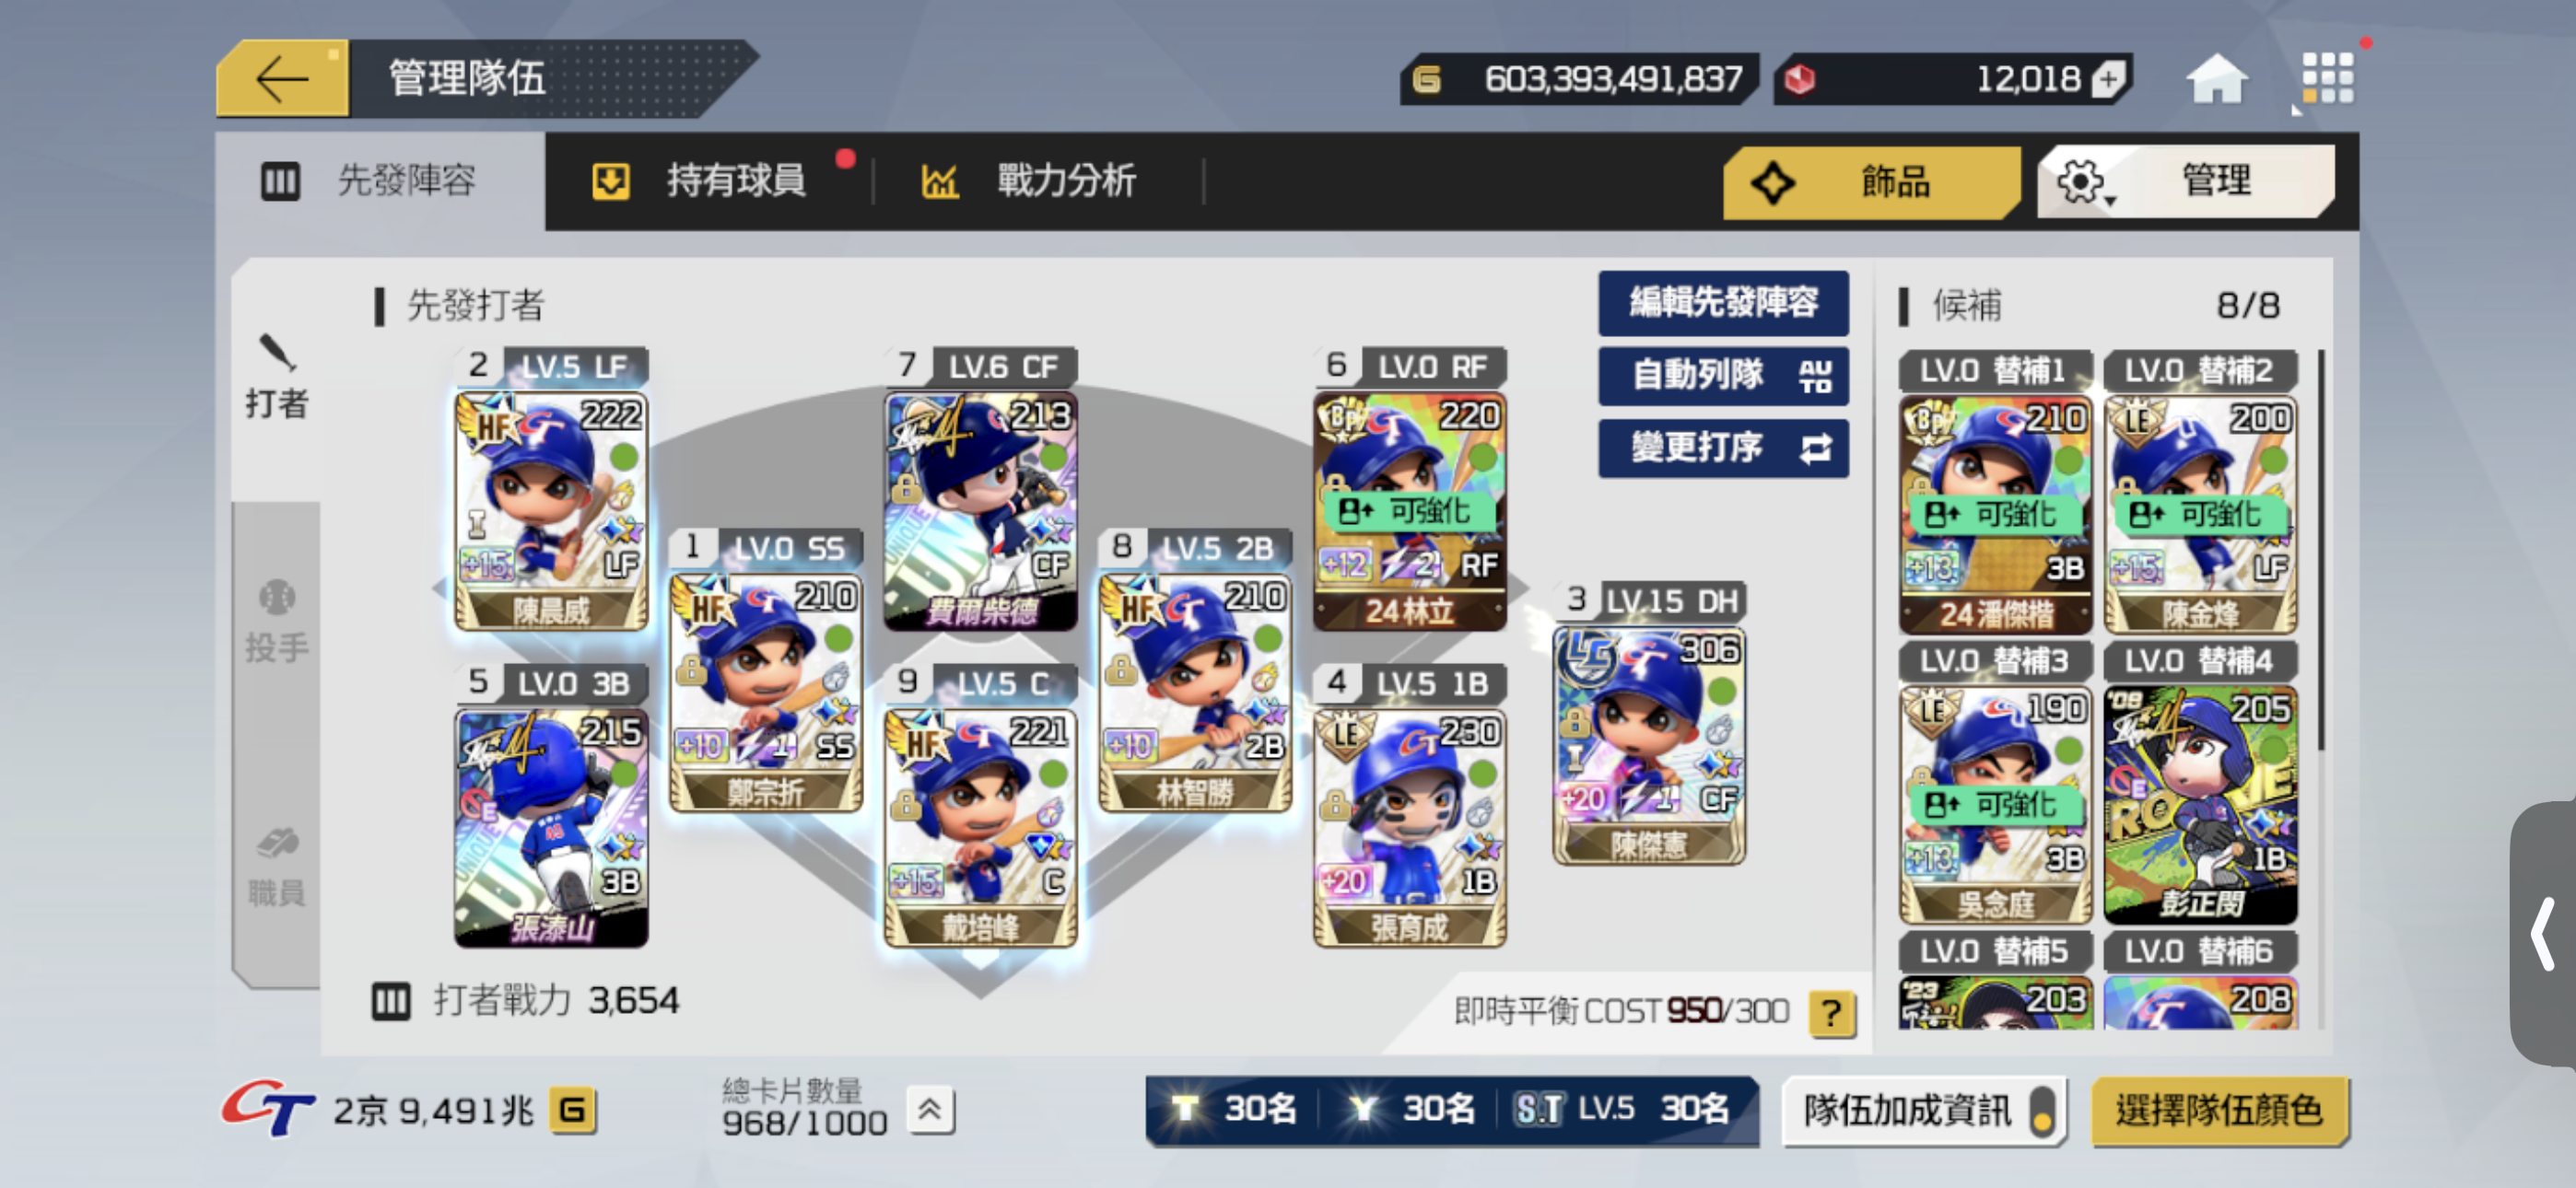This screenshot has height=1188, width=2576.
Task: Toggle 自動列隊 auto lineup
Action: click(x=1722, y=375)
